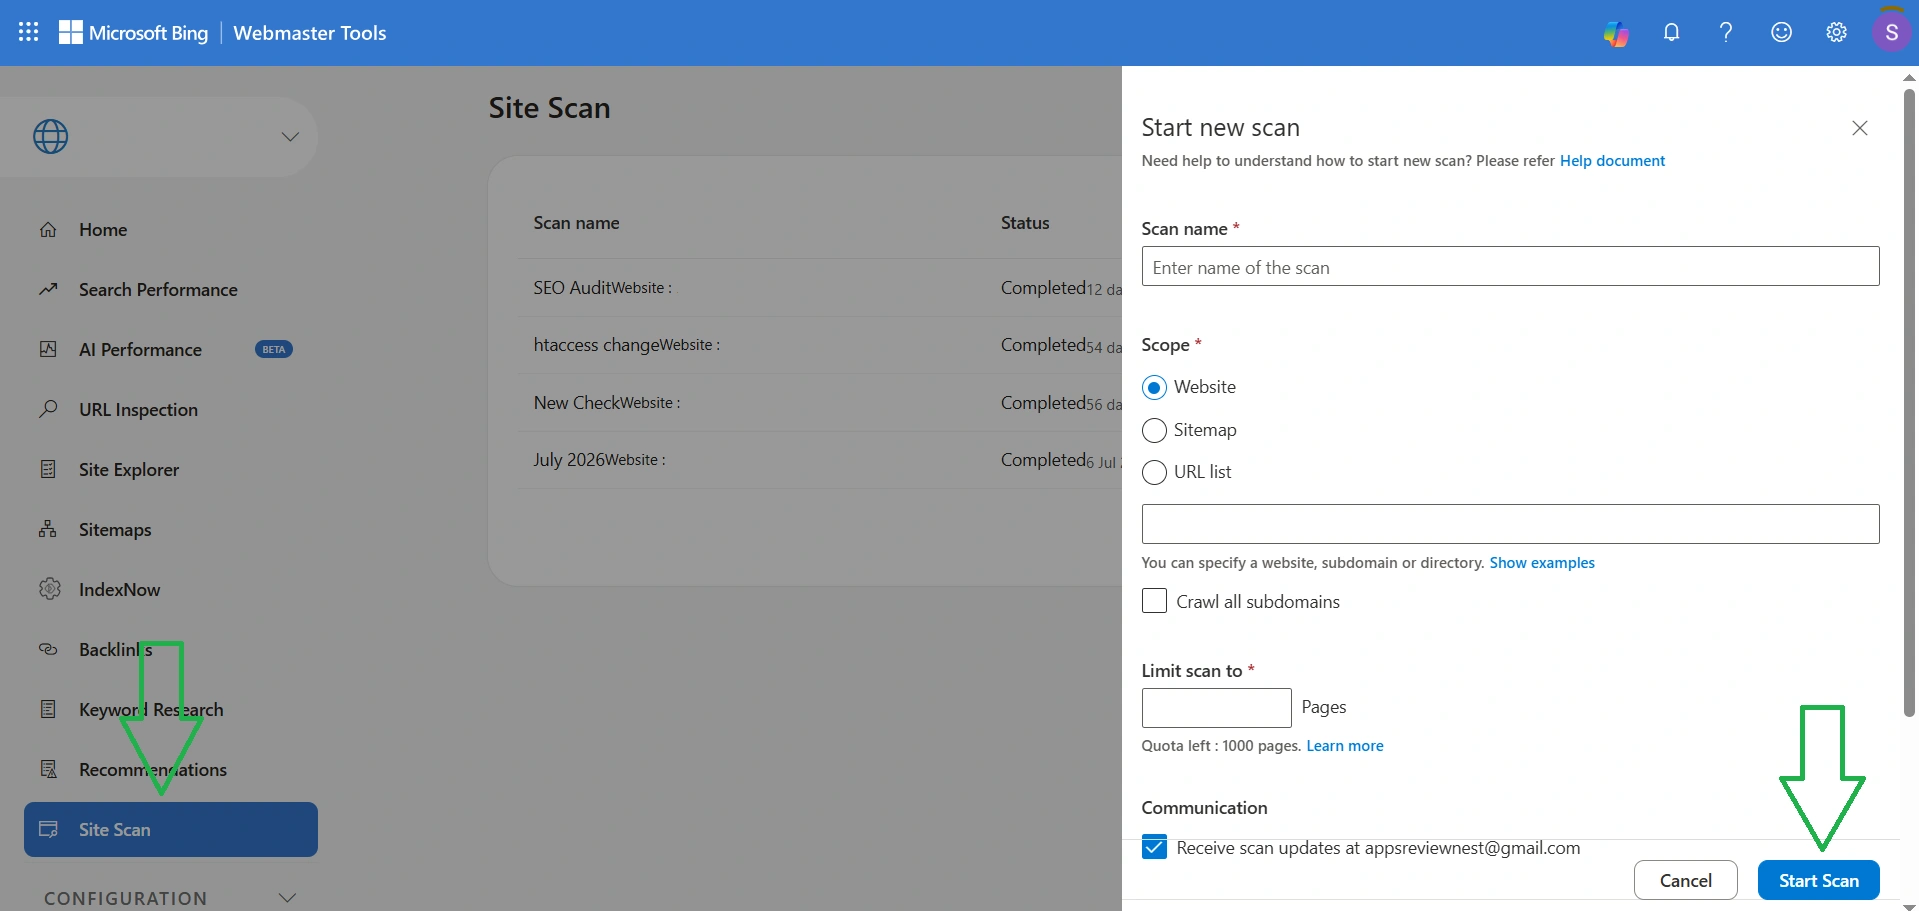Image resolution: width=1919 pixels, height=911 pixels.
Task: Click the AI Performance icon
Action: pos(48,349)
